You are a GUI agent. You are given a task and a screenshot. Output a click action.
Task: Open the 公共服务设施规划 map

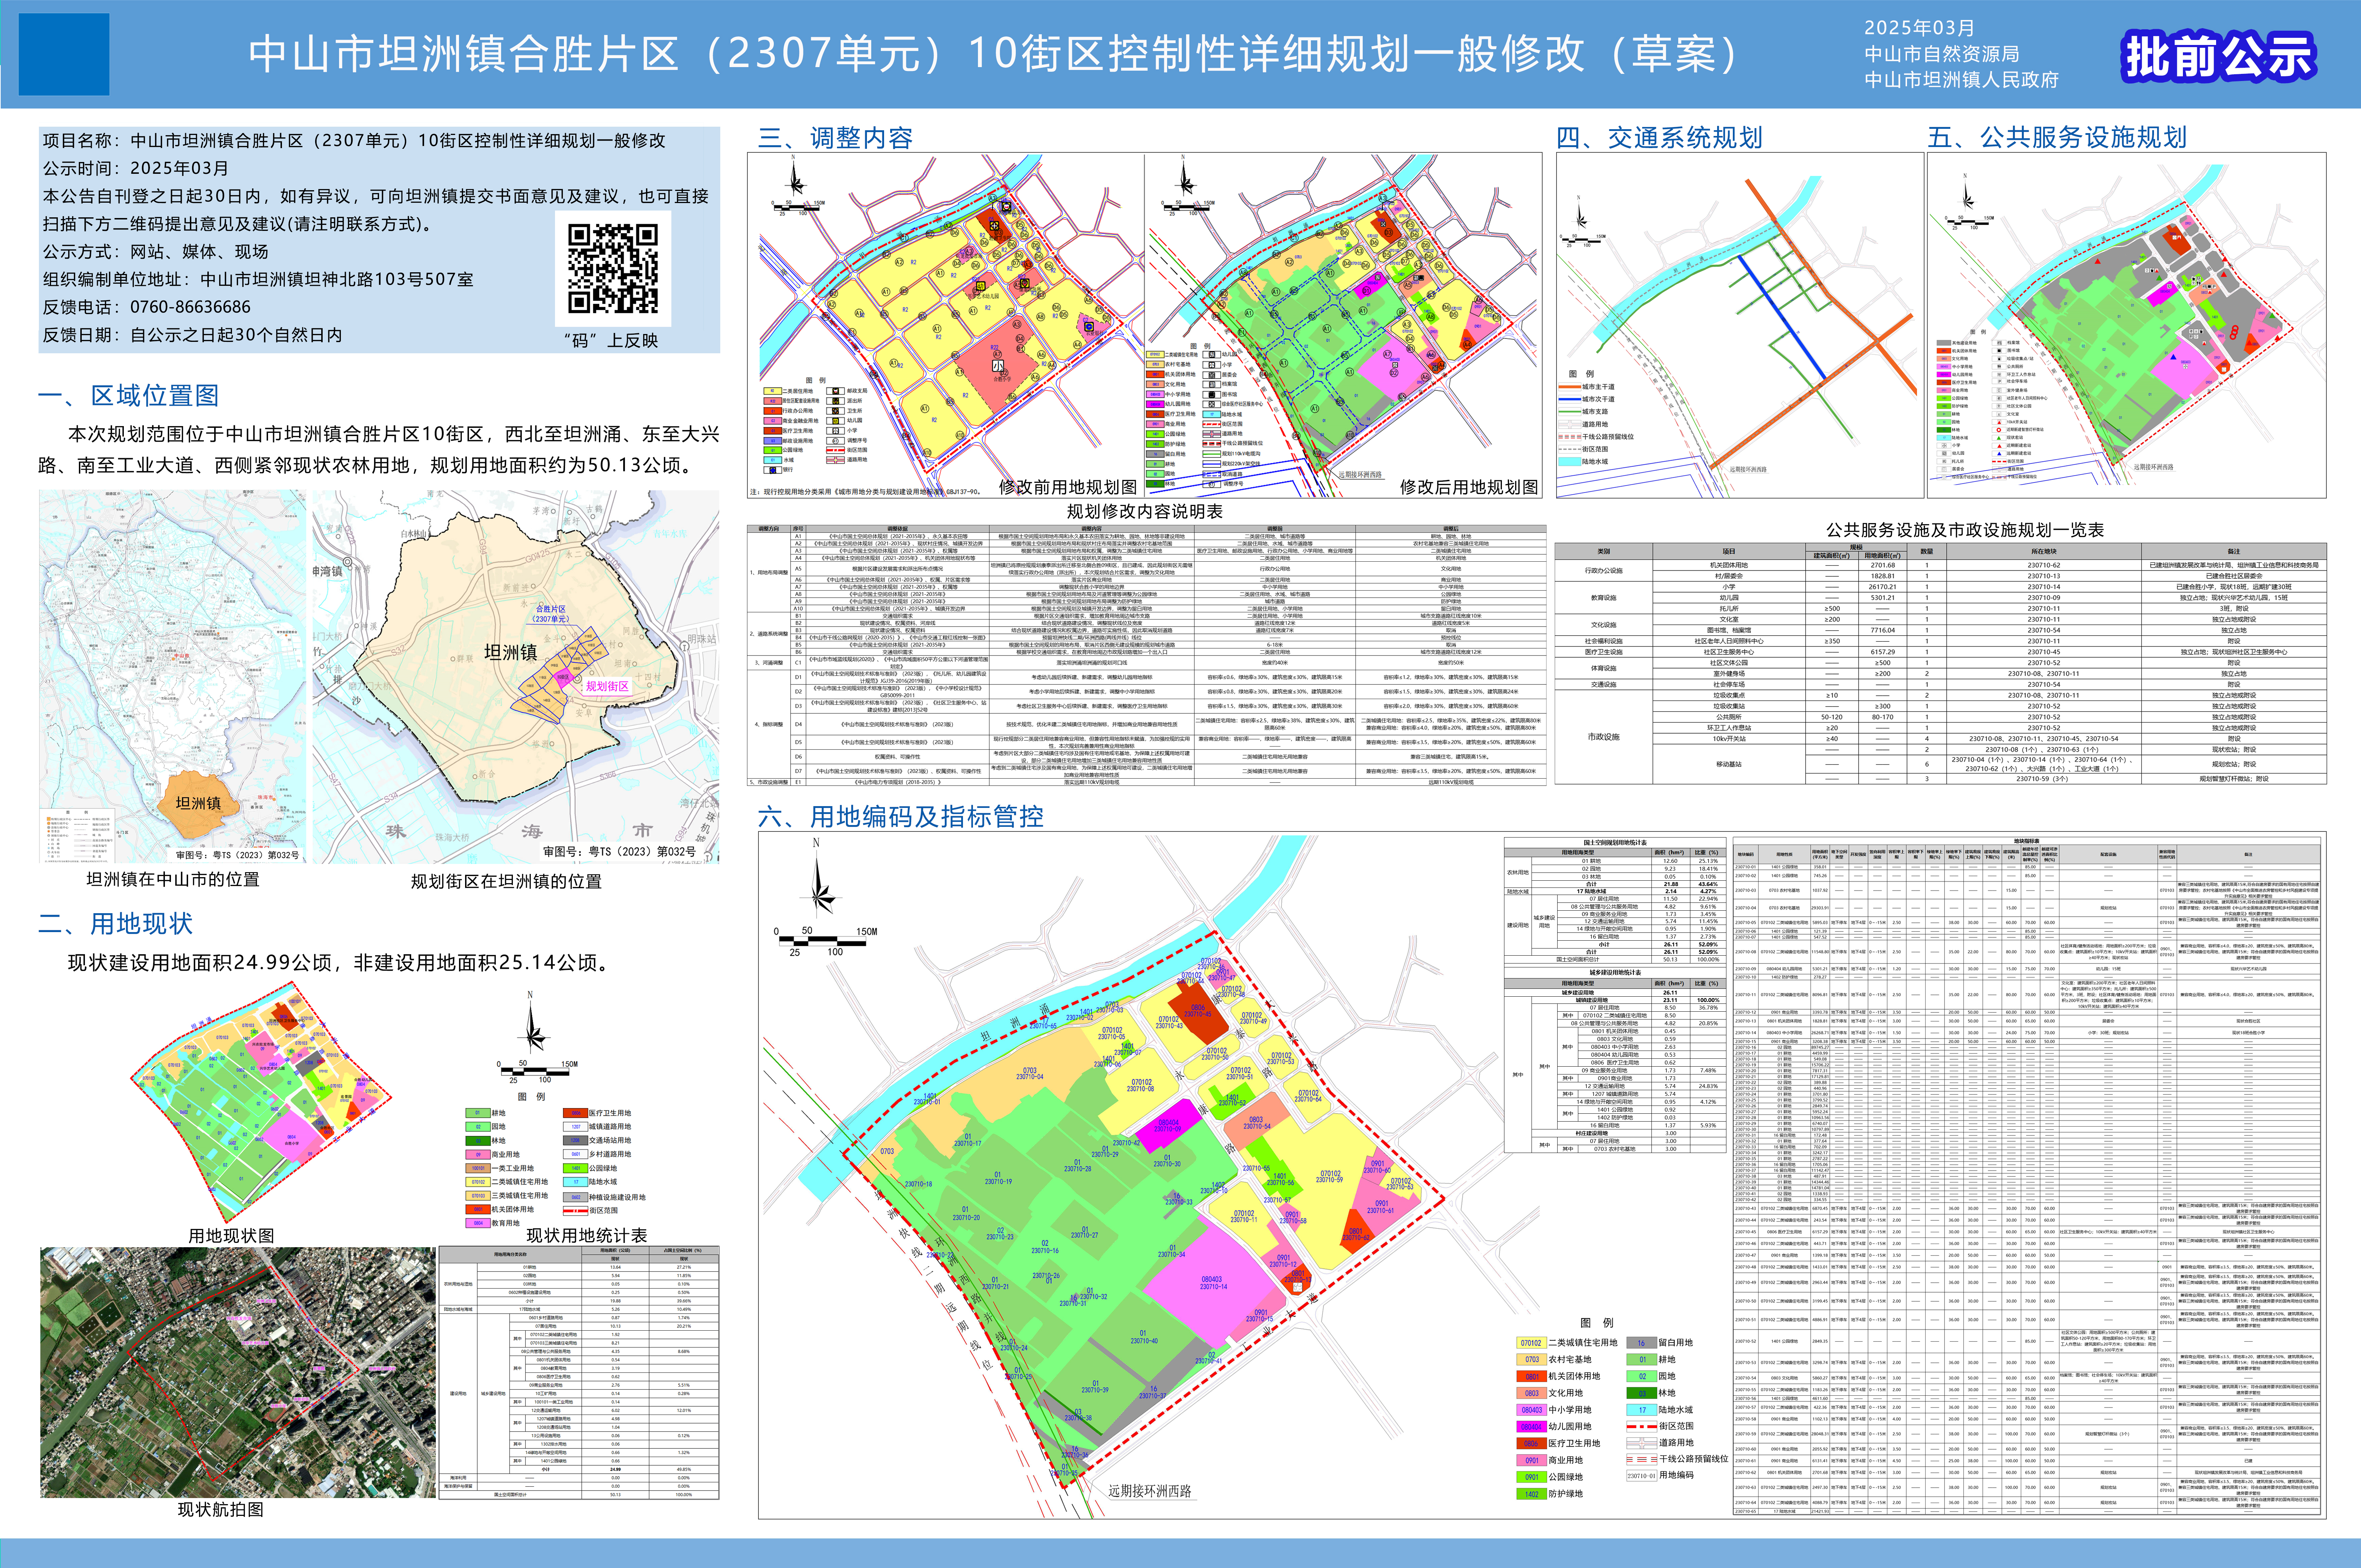coord(2126,325)
